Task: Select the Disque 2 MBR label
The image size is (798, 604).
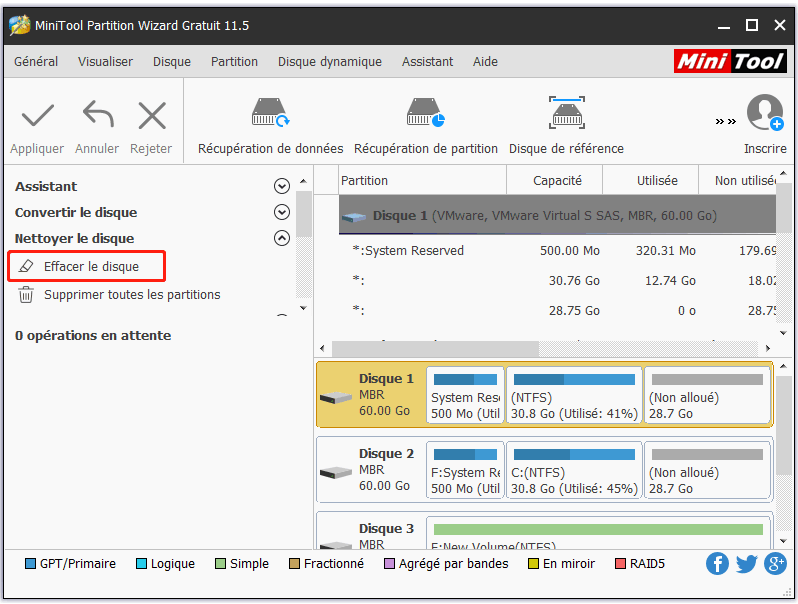Action: point(372,470)
